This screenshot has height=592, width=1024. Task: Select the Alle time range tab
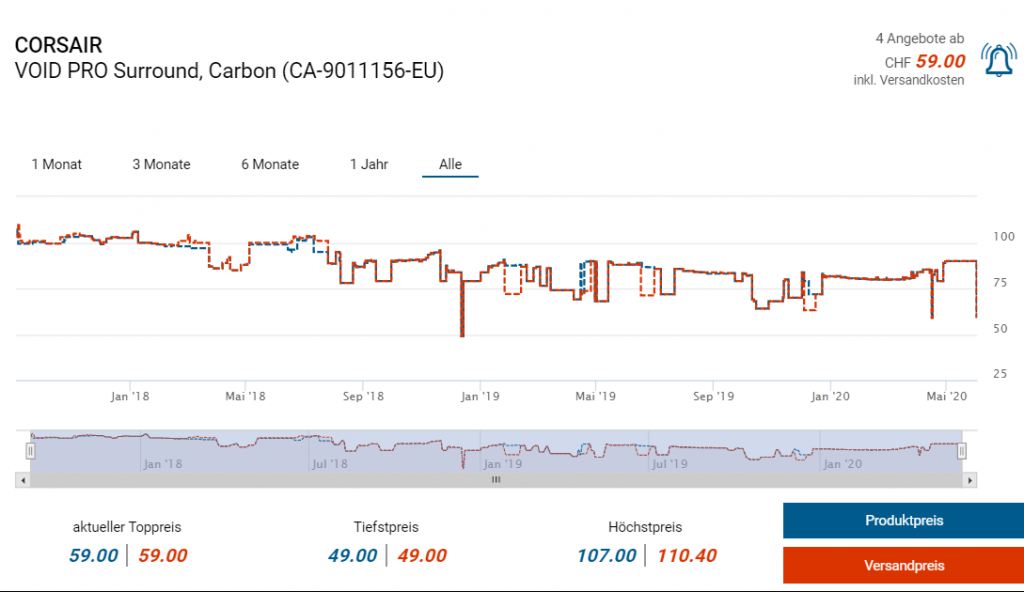pyautogui.click(x=450, y=164)
